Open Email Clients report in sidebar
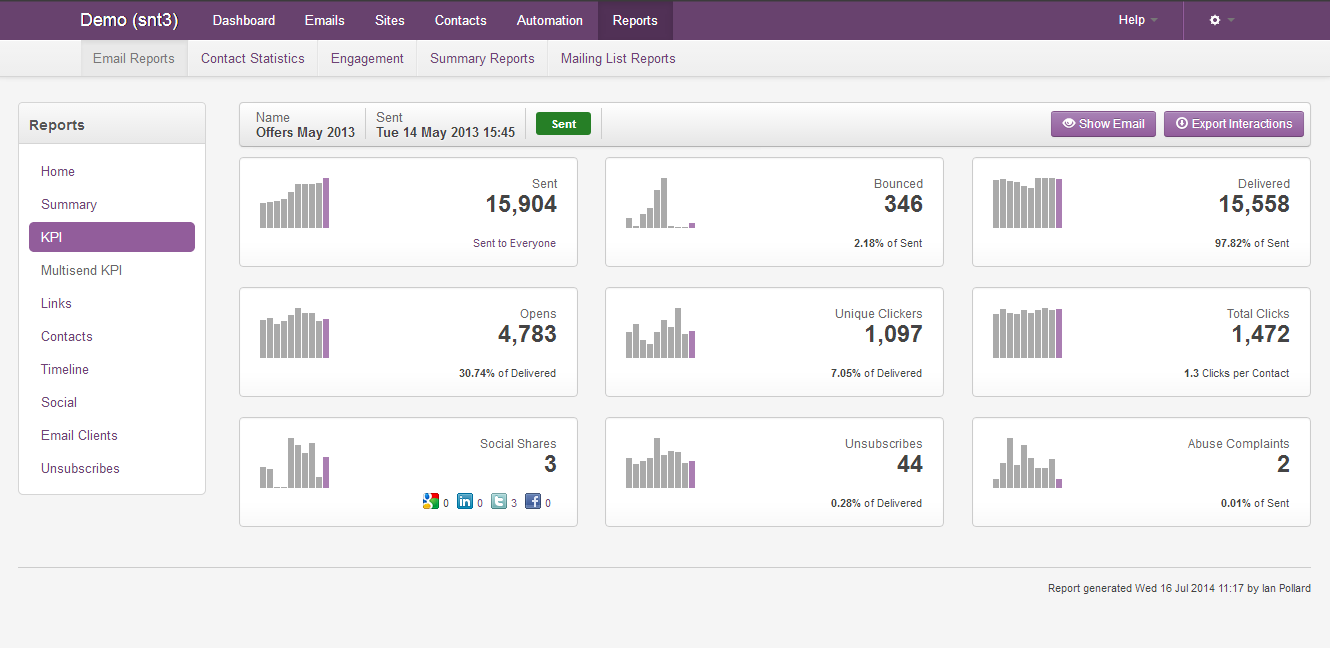 (79, 435)
